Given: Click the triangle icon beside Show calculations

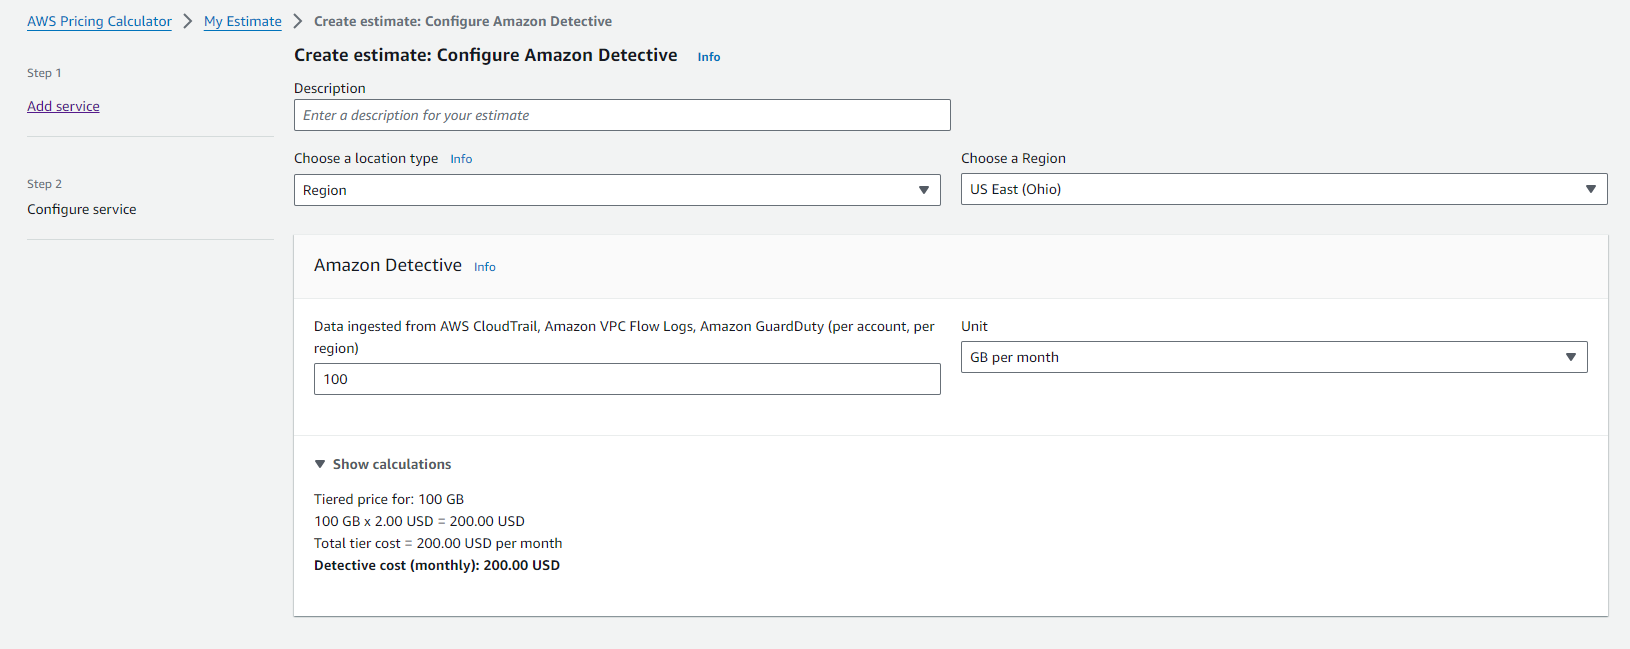Looking at the screenshot, I should point(320,464).
